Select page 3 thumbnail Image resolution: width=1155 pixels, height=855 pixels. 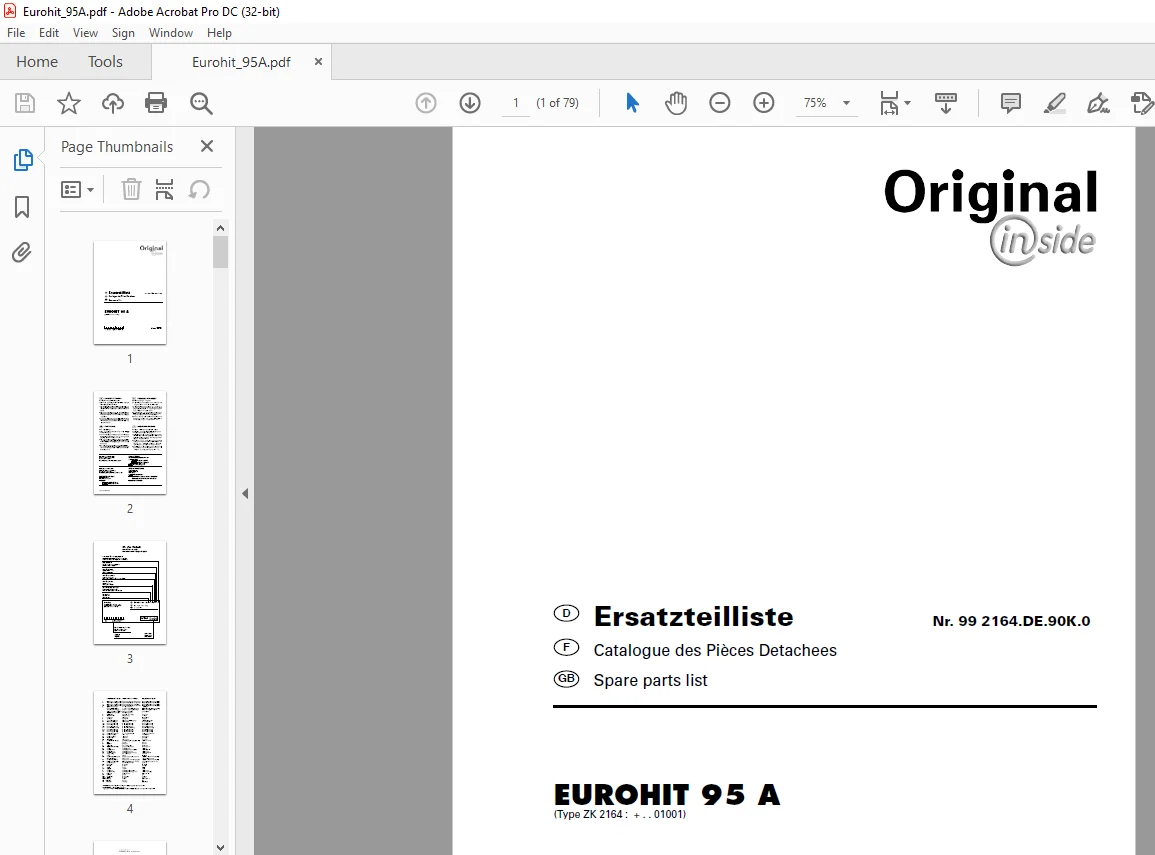point(130,593)
